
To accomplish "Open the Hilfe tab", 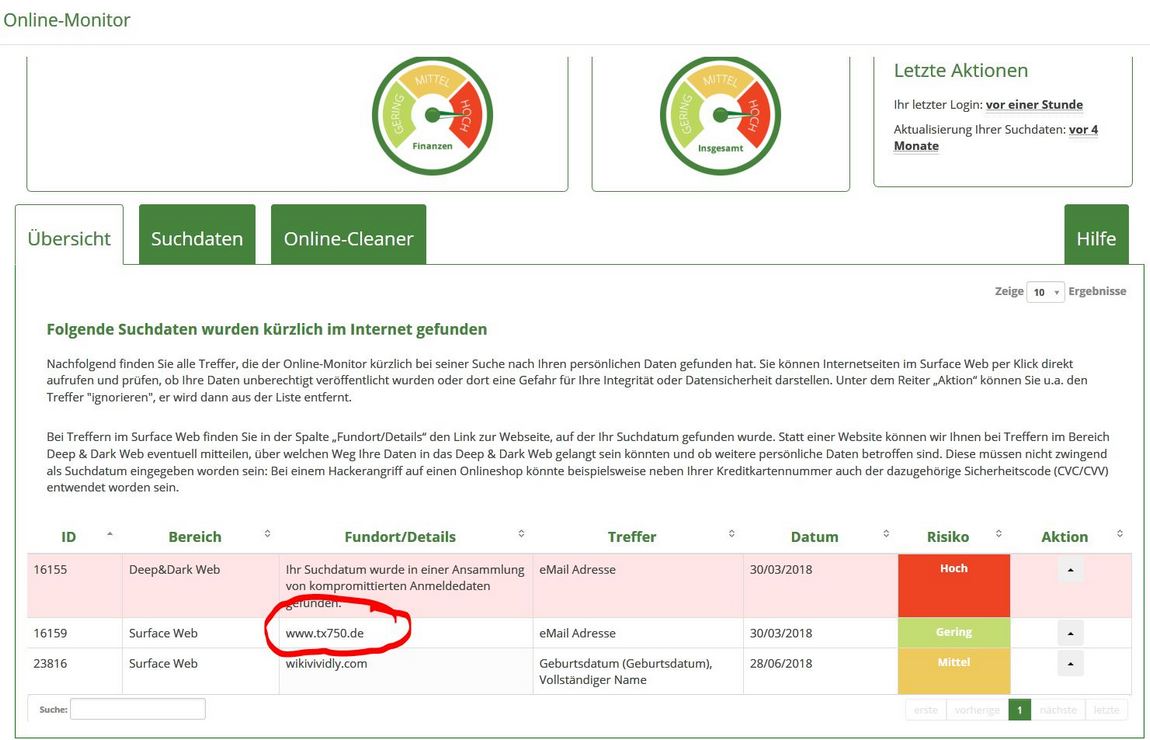I will pos(1096,238).
